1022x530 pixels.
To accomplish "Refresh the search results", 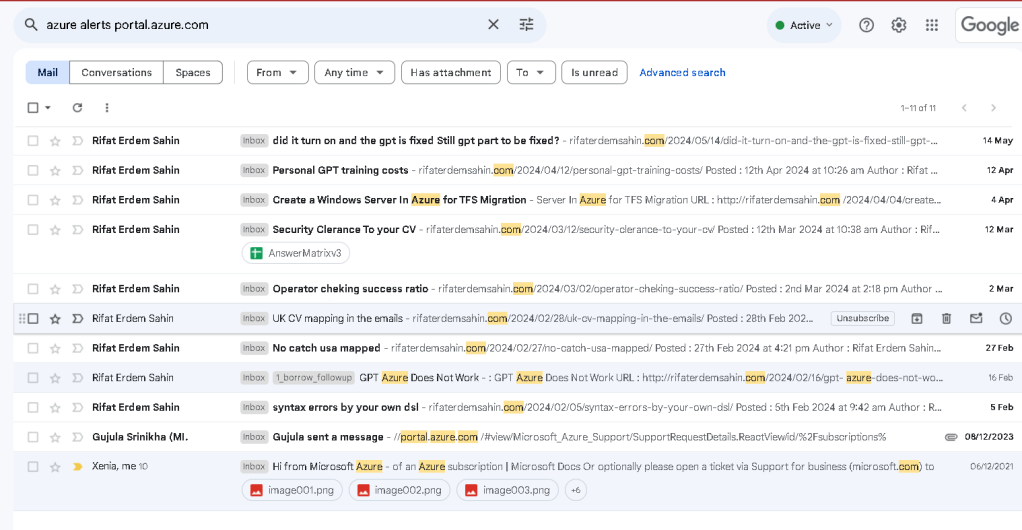I will point(78,108).
